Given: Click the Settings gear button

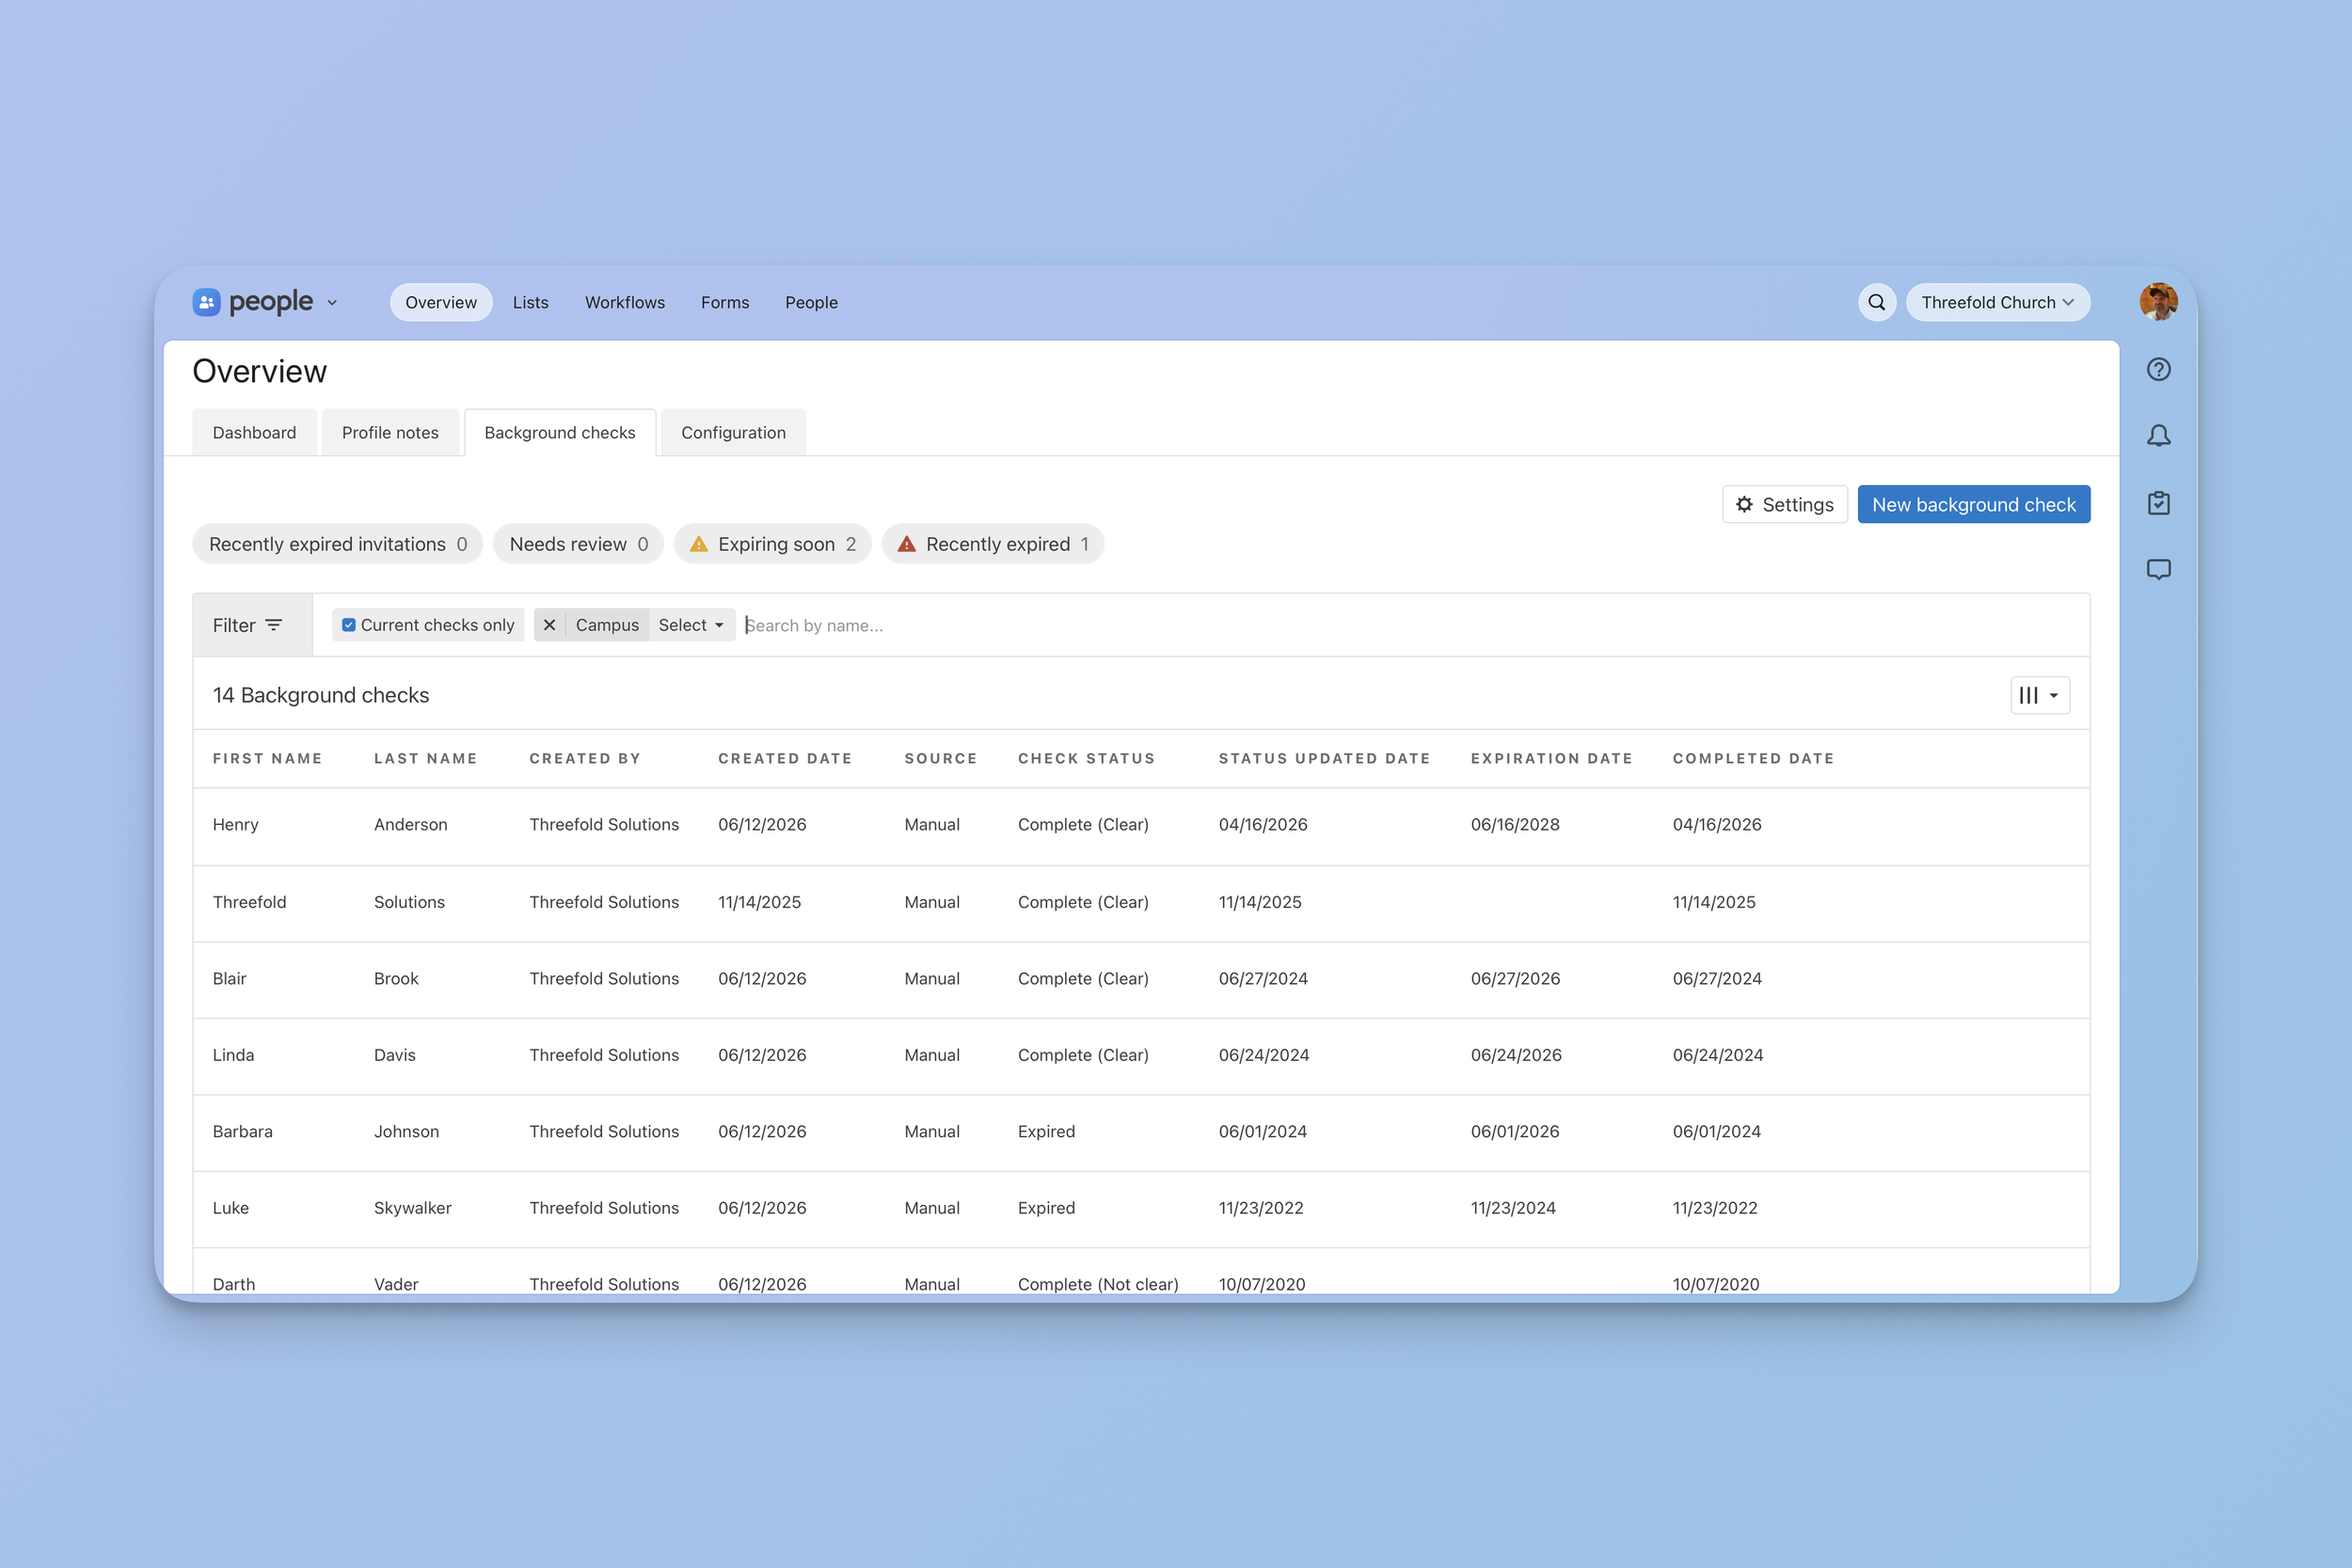Looking at the screenshot, I should (1784, 504).
